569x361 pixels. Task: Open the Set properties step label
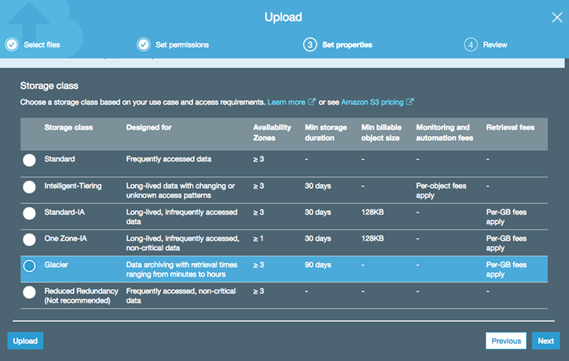click(x=347, y=45)
